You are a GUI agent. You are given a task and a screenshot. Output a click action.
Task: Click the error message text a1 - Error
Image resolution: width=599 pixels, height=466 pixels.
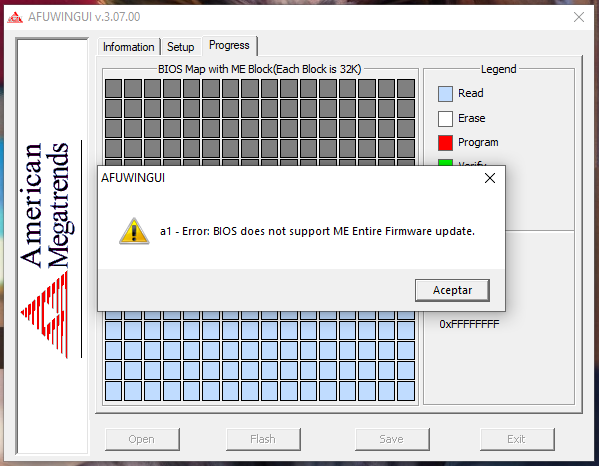pos(317,231)
